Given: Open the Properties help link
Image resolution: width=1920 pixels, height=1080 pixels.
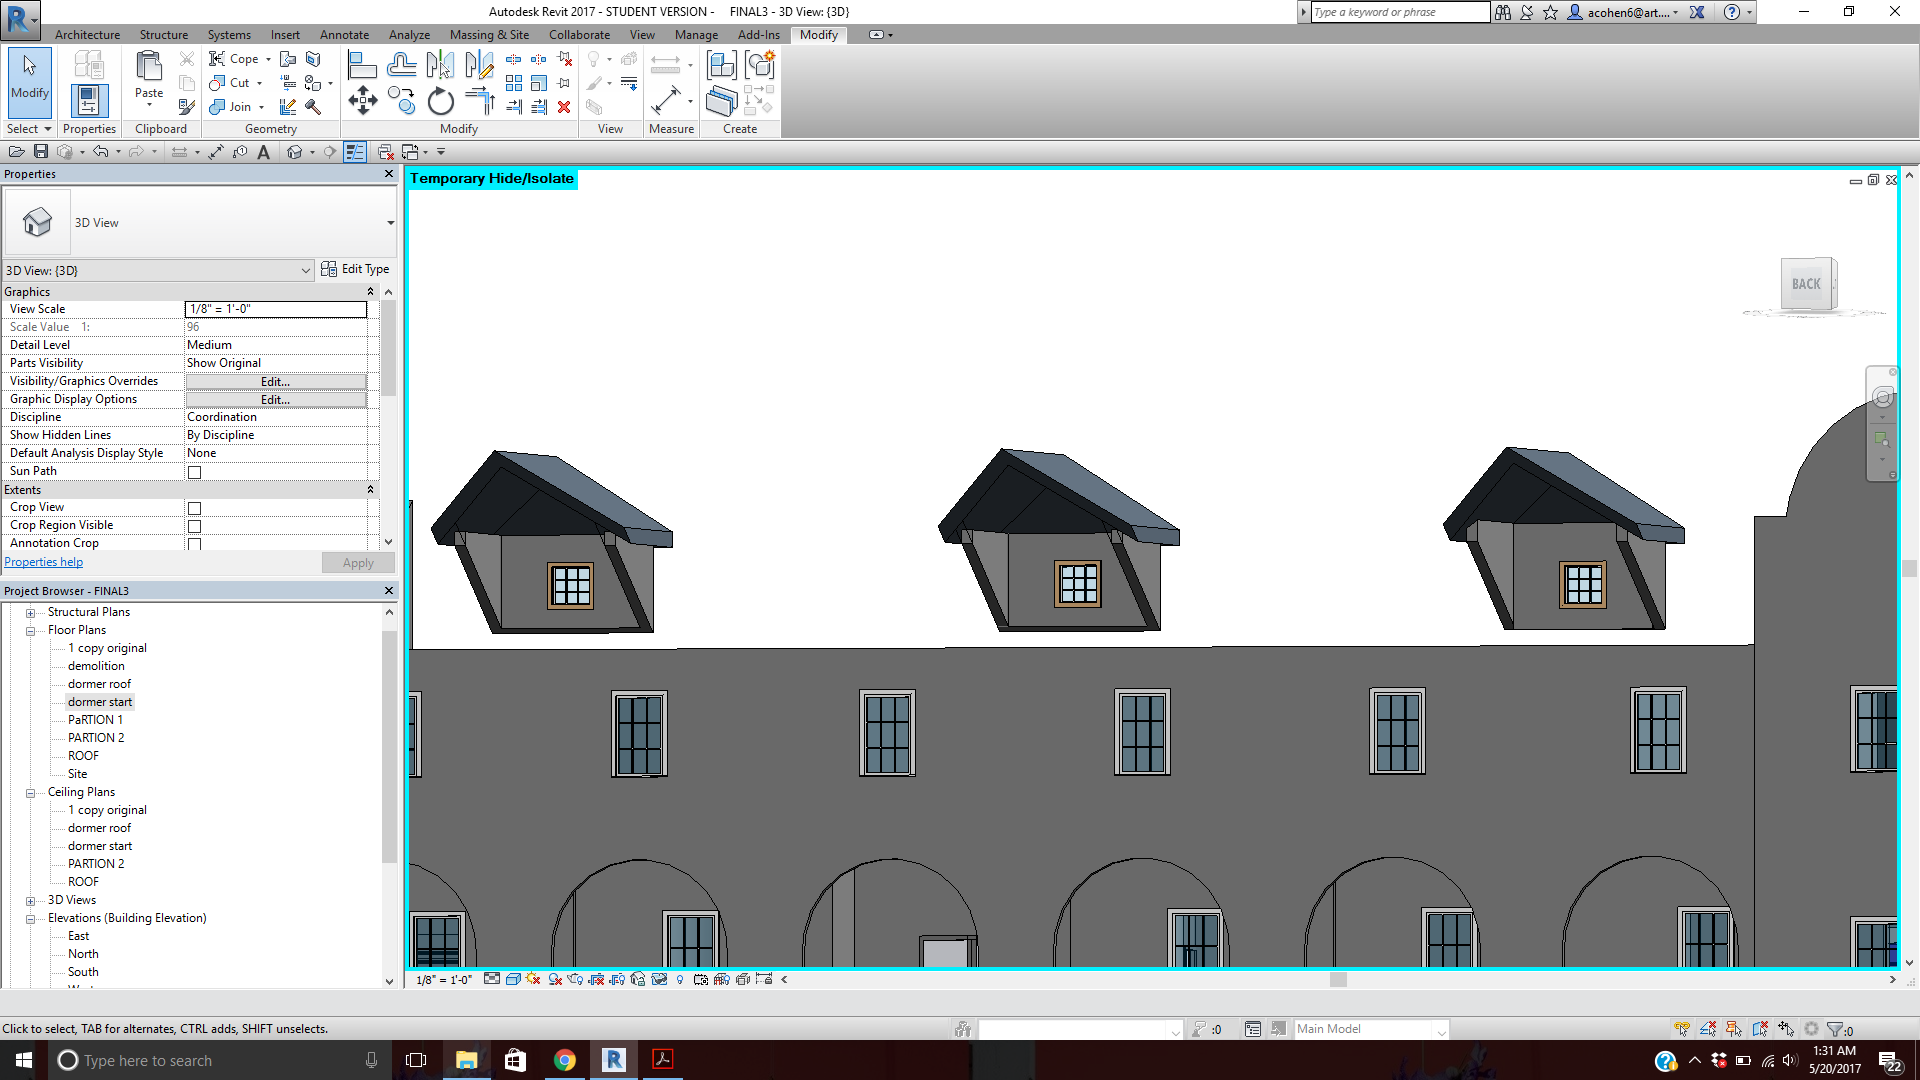Looking at the screenshot, I should pos(44,562).
